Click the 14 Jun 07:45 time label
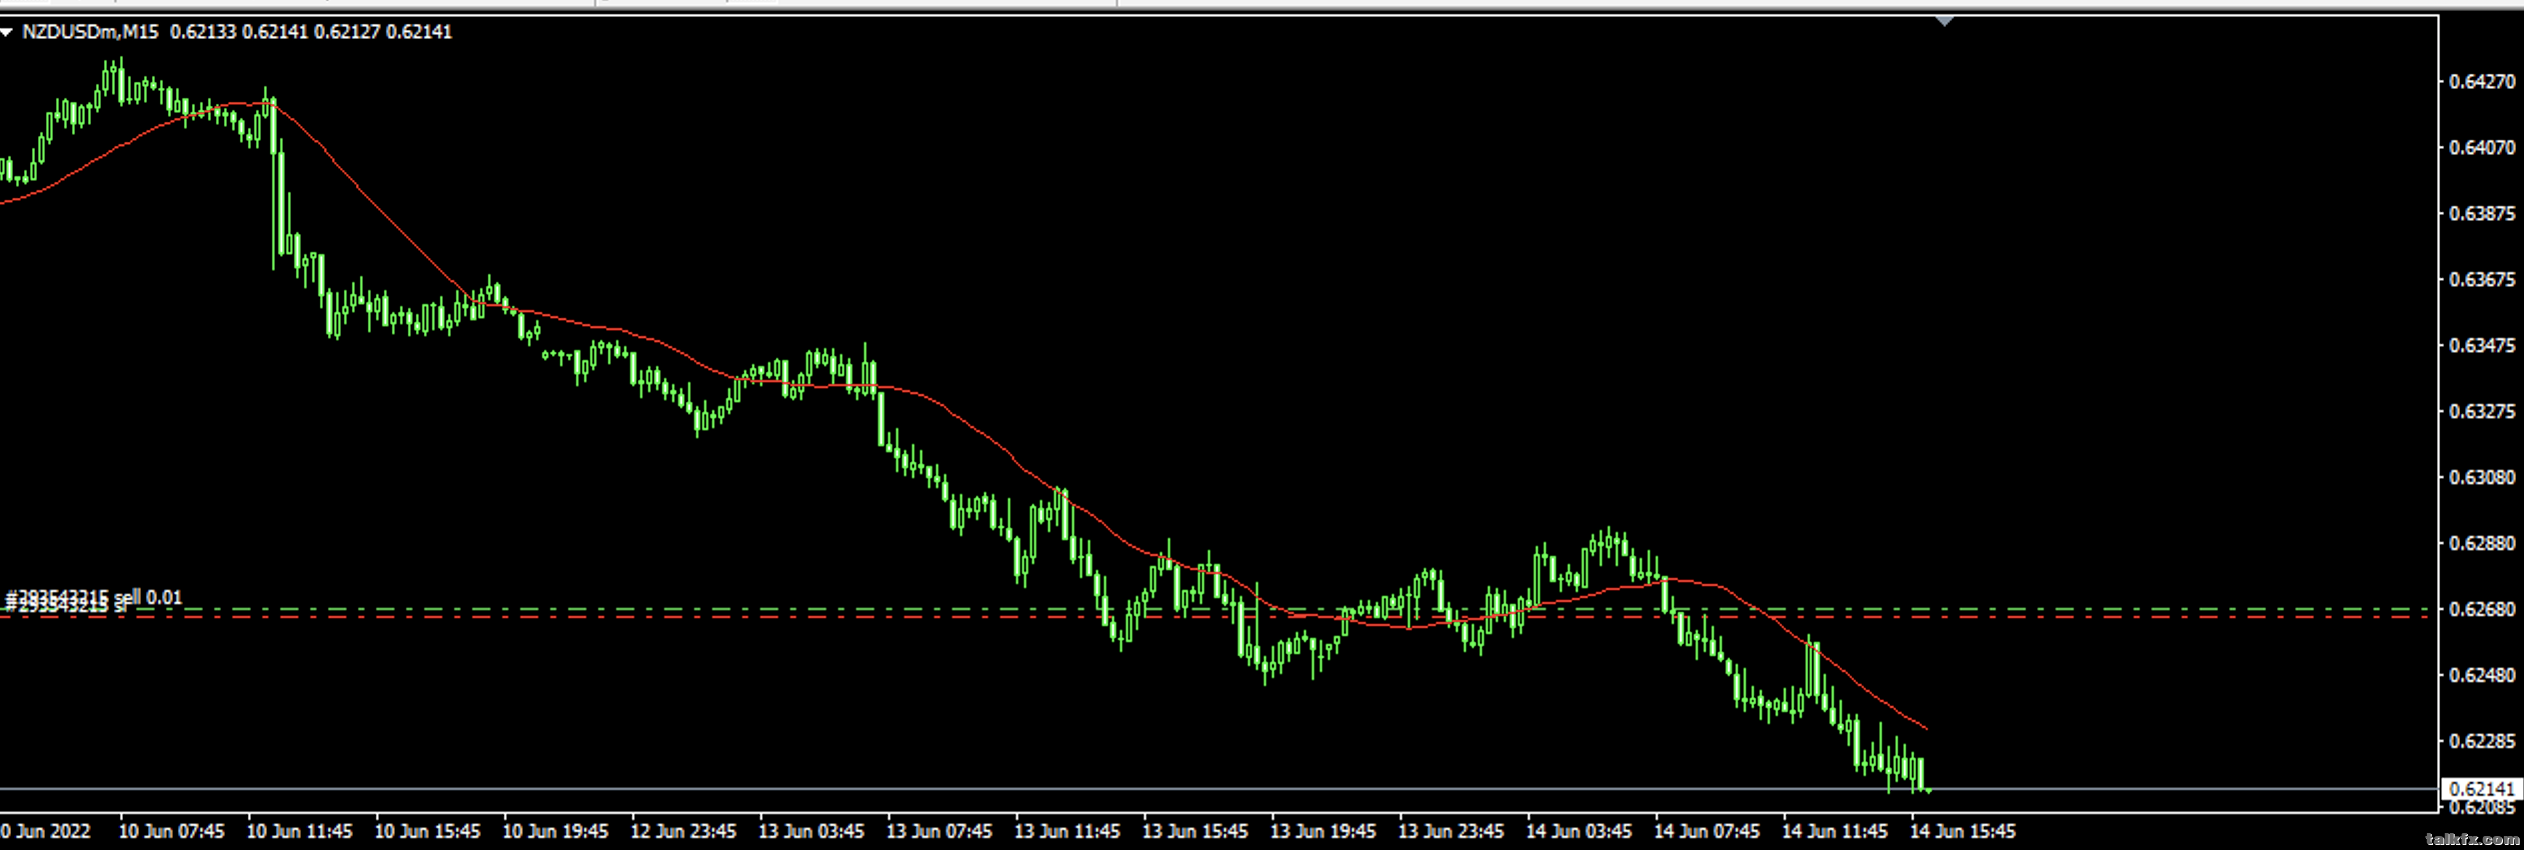The width and height of the screenshot is (2524, 850). pos(1707,831)
